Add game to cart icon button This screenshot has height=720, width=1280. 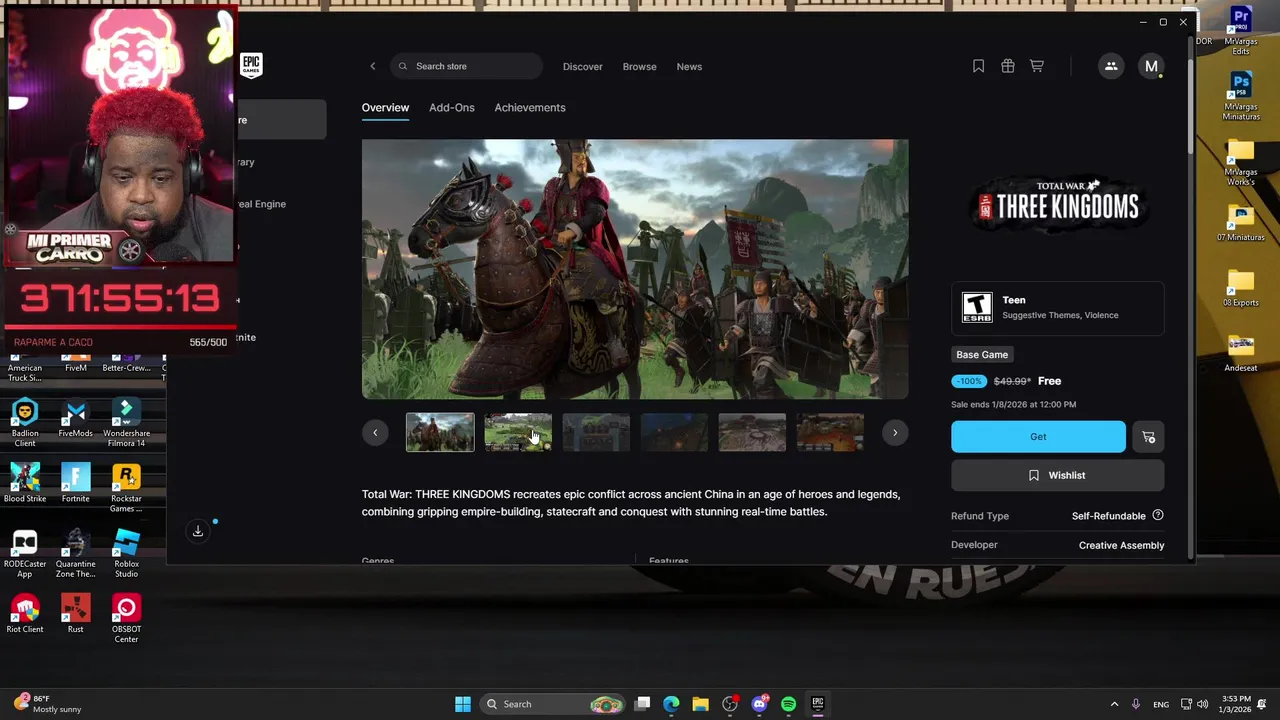pos(1148,437)
